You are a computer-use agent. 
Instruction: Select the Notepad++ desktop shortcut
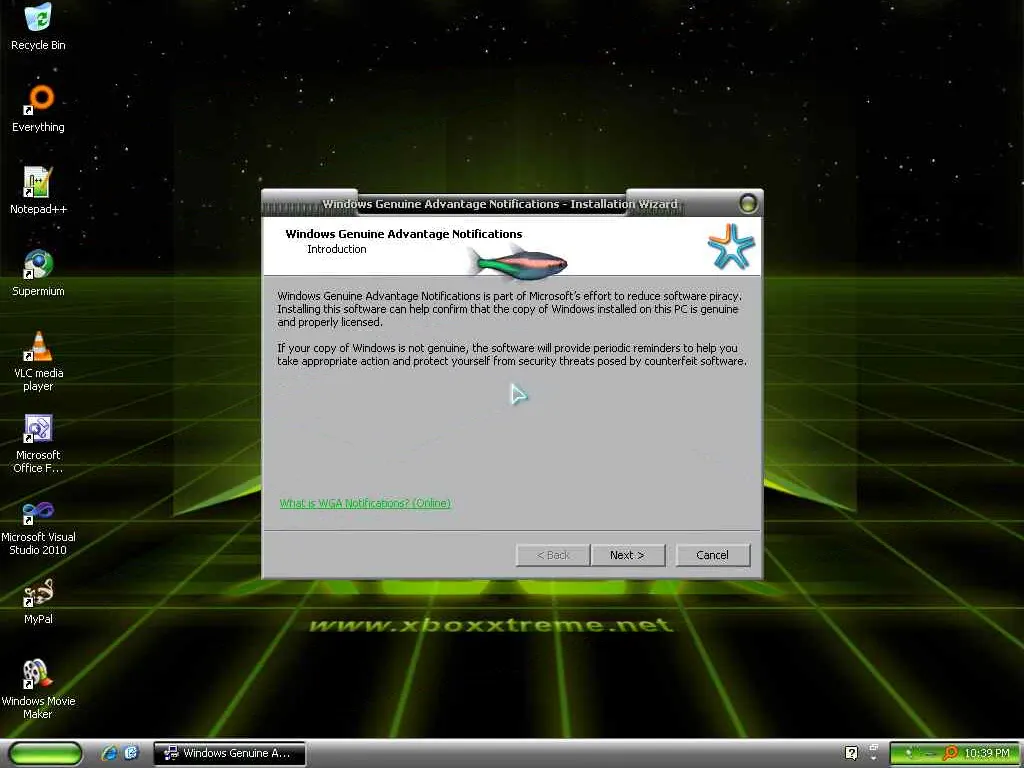tap(38, 191)
